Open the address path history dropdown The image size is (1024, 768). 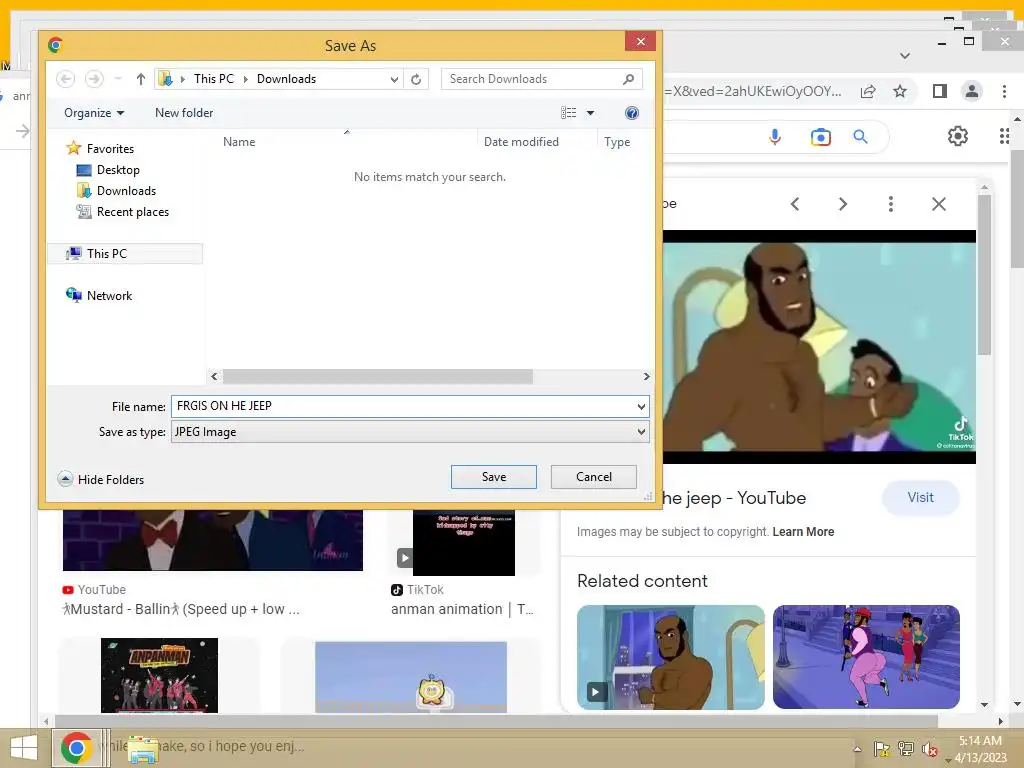click(x=394, y=80)
